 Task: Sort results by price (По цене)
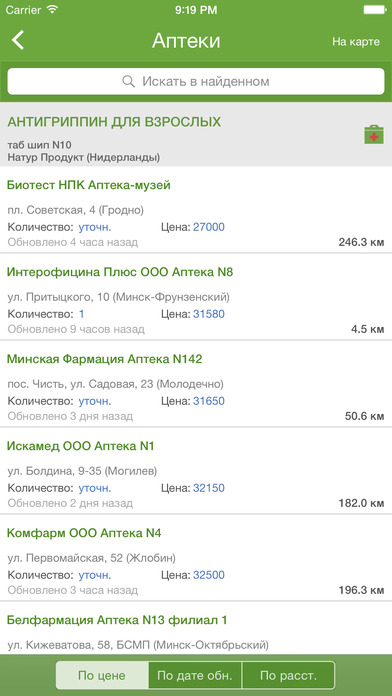102,676
